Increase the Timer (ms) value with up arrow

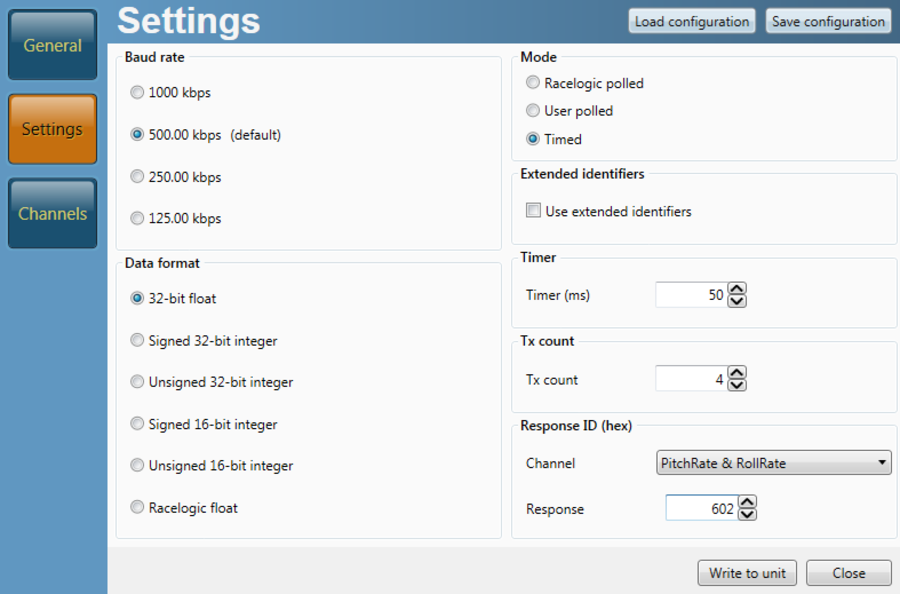pos(737,289)
